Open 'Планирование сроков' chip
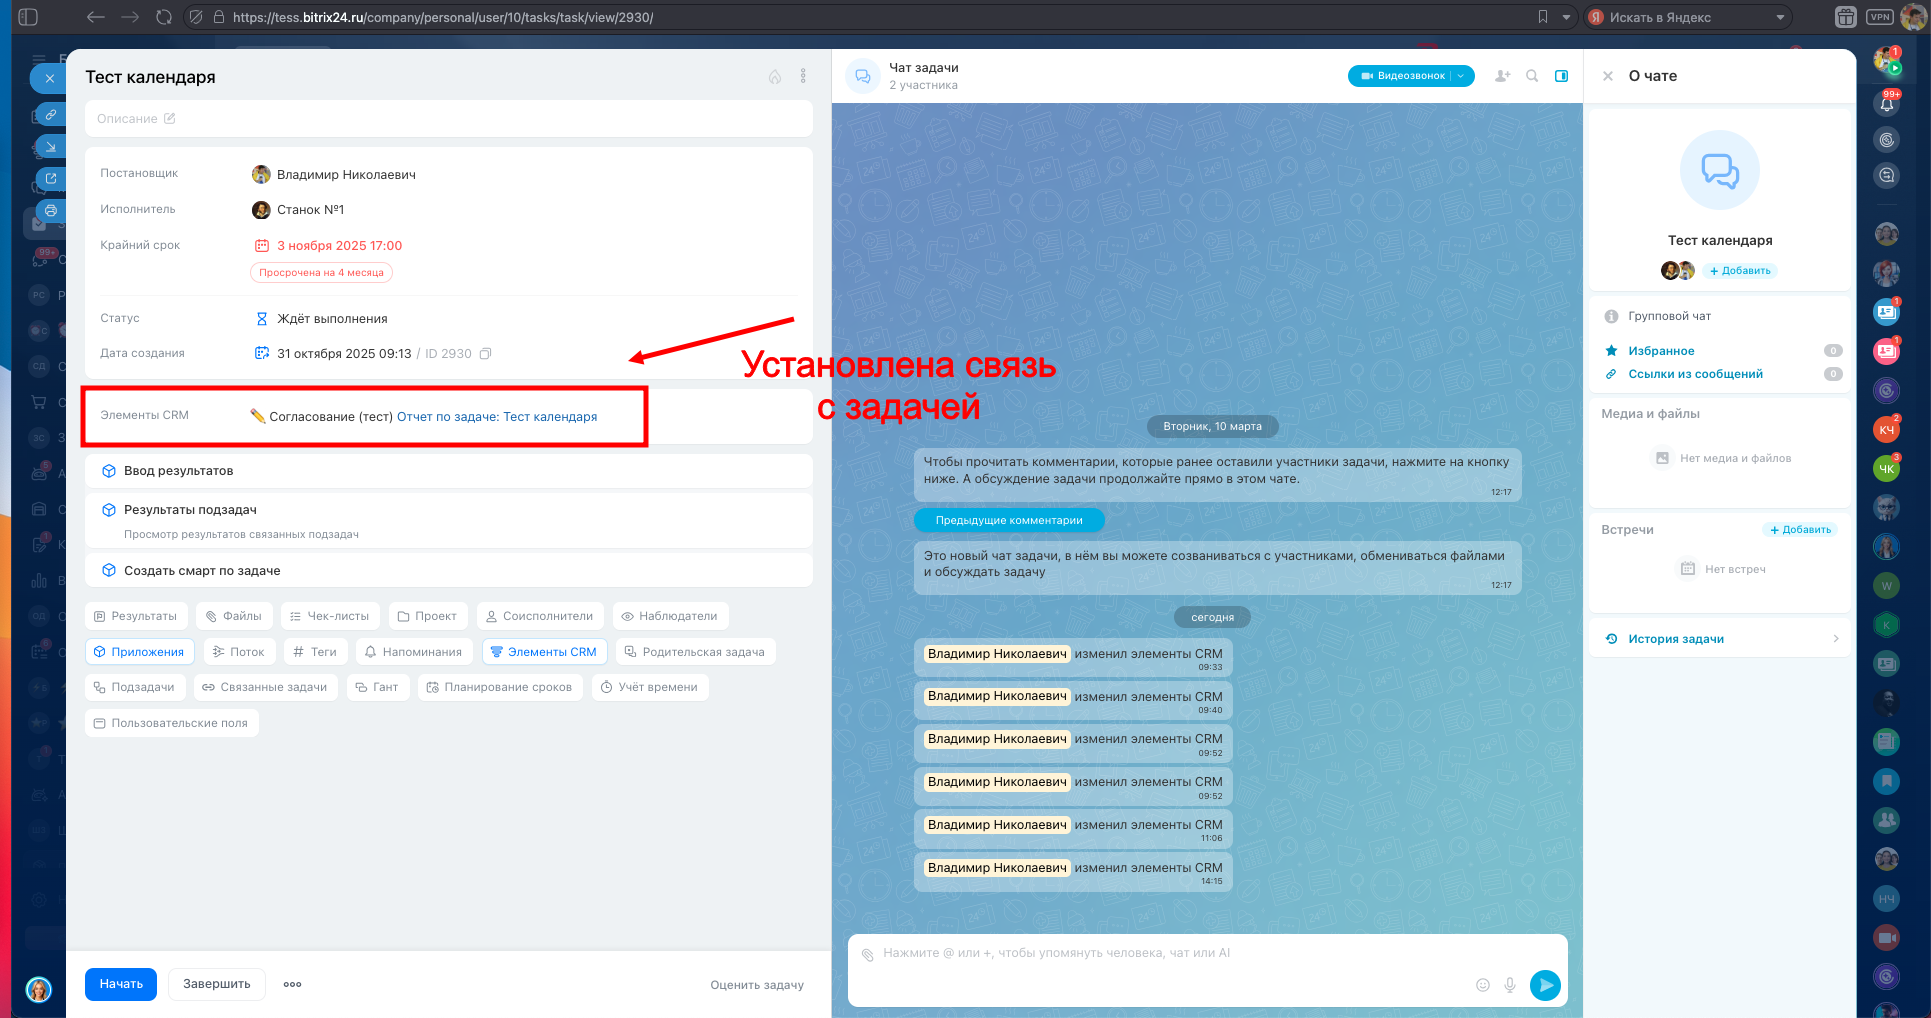 [500, 687]
